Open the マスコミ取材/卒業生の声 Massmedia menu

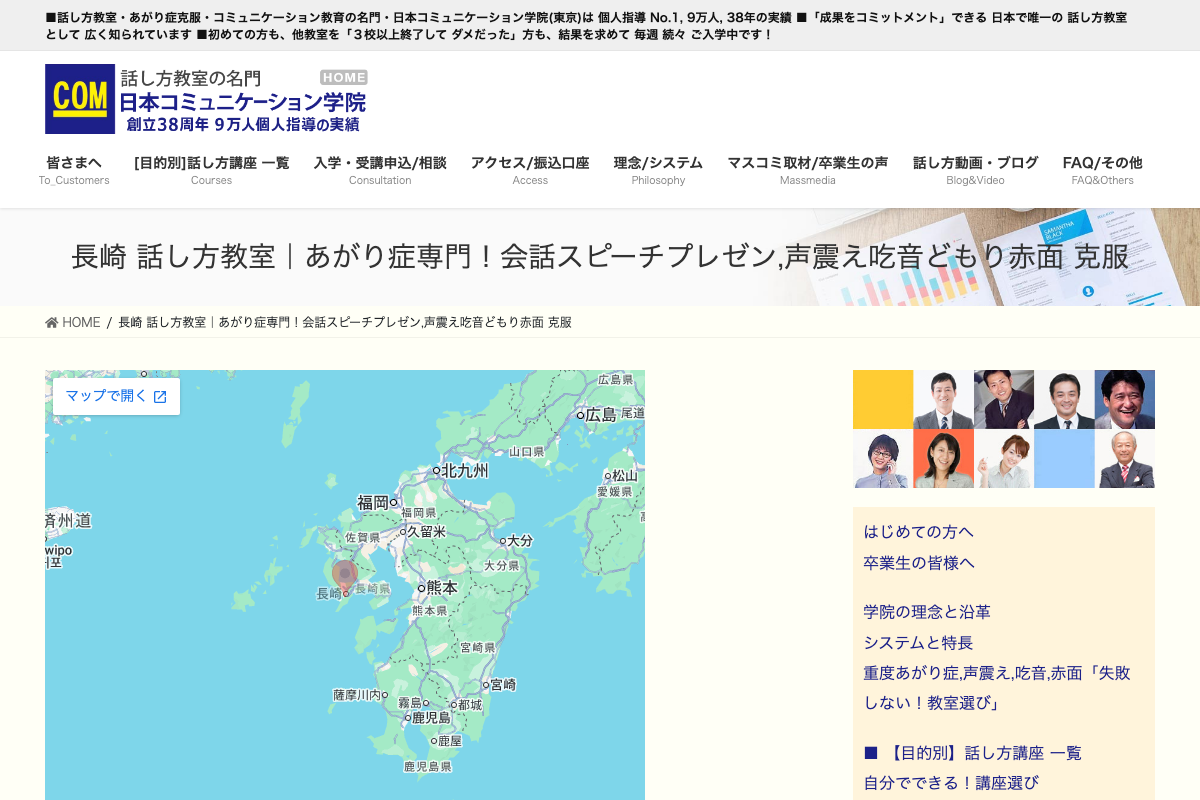tap(807, 170)
